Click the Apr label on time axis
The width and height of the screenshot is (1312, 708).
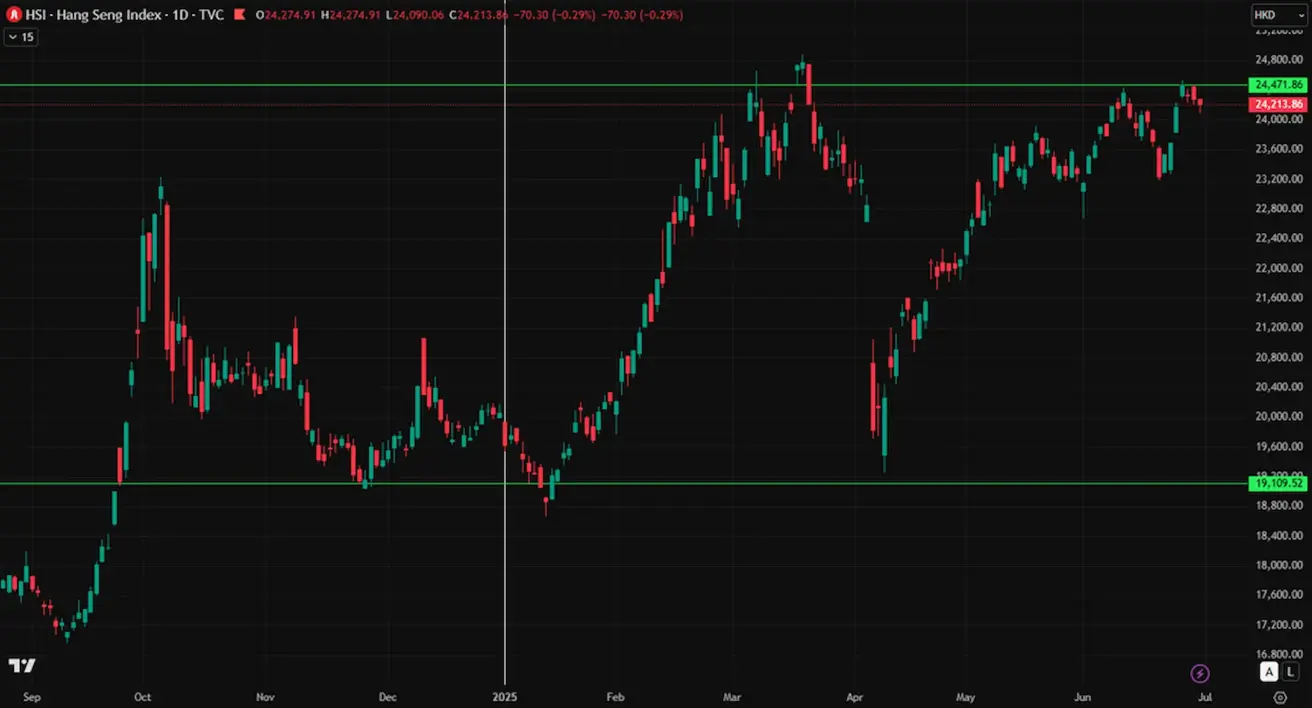855,697
